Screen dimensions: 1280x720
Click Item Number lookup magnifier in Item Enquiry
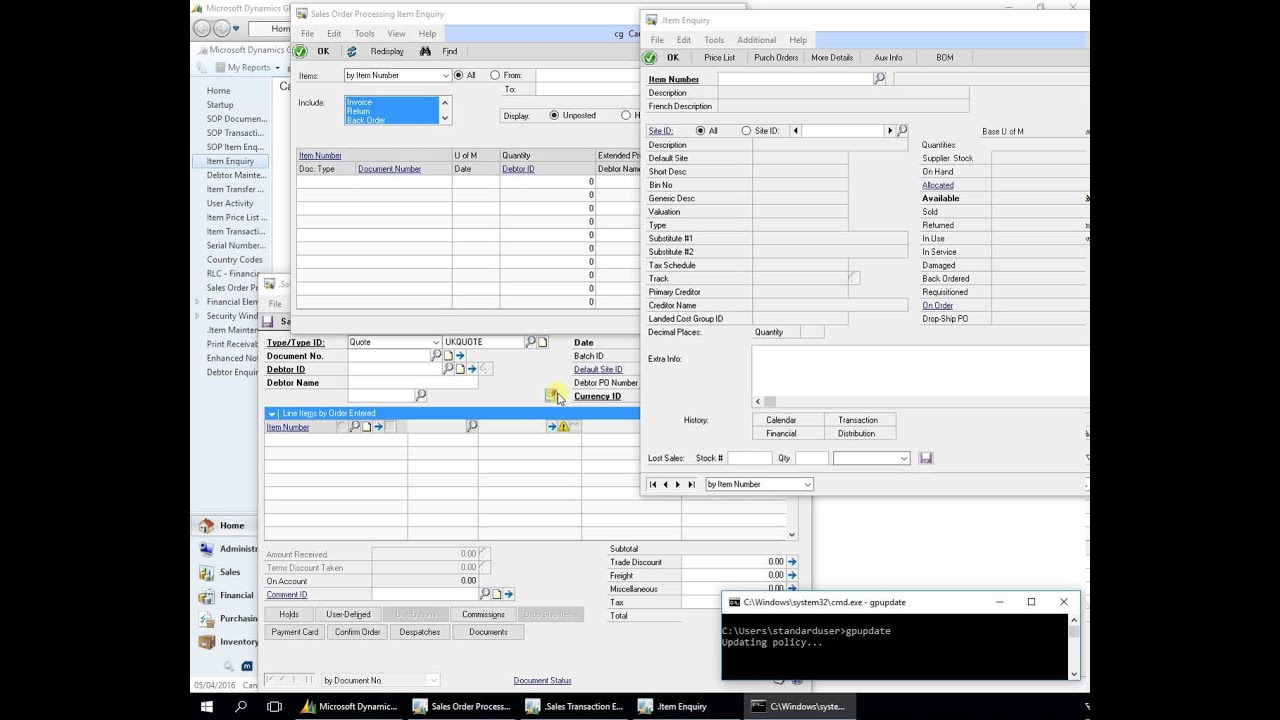(x=880, y=78)
